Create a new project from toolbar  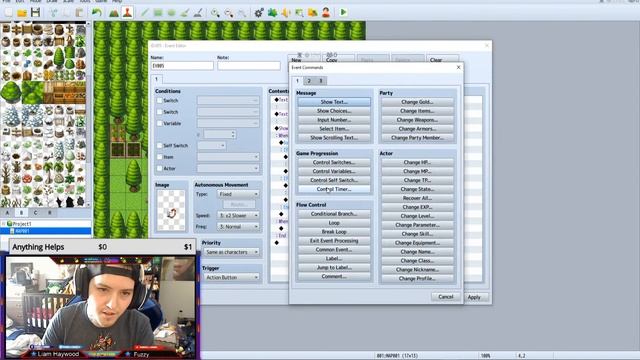point(8,13)
